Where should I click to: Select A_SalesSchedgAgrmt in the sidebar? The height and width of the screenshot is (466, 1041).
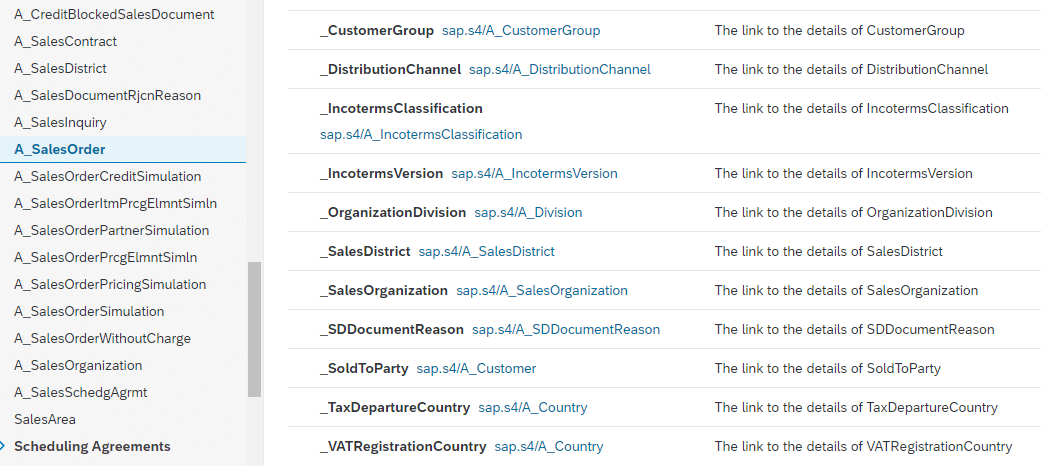[80, 392]
